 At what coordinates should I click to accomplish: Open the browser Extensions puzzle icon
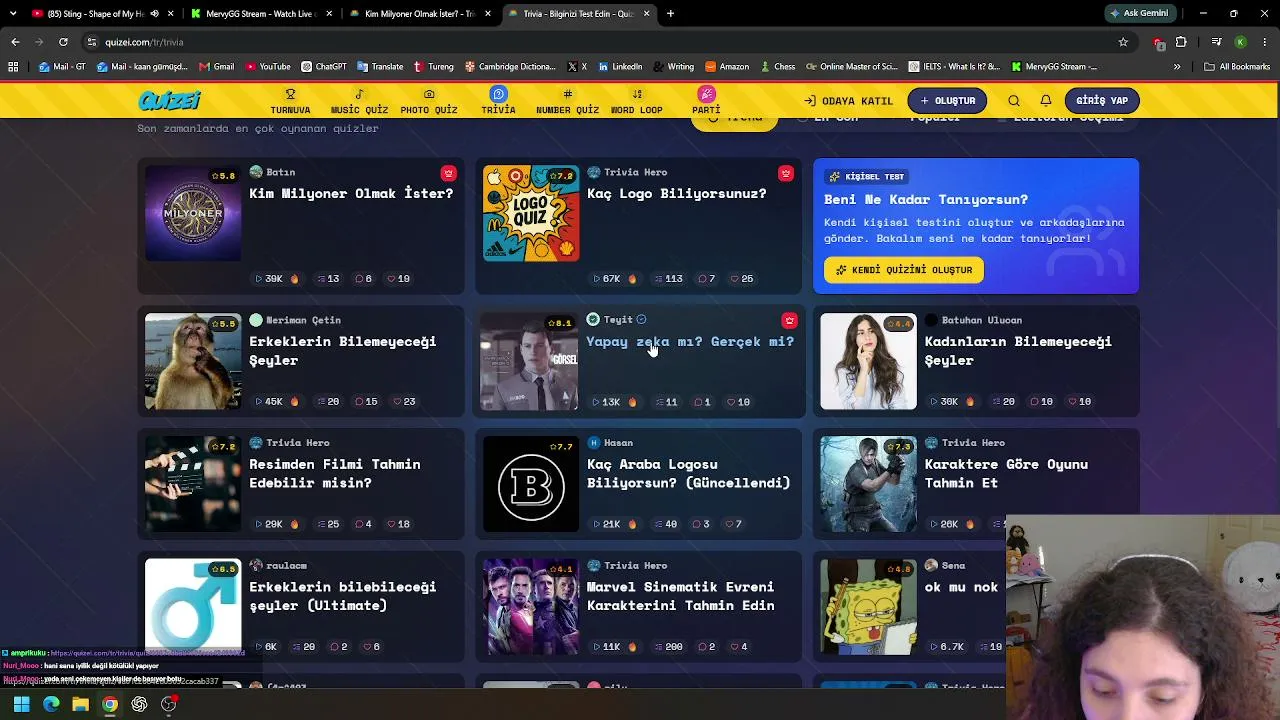pyautogui.click(x=1181, y=42)
